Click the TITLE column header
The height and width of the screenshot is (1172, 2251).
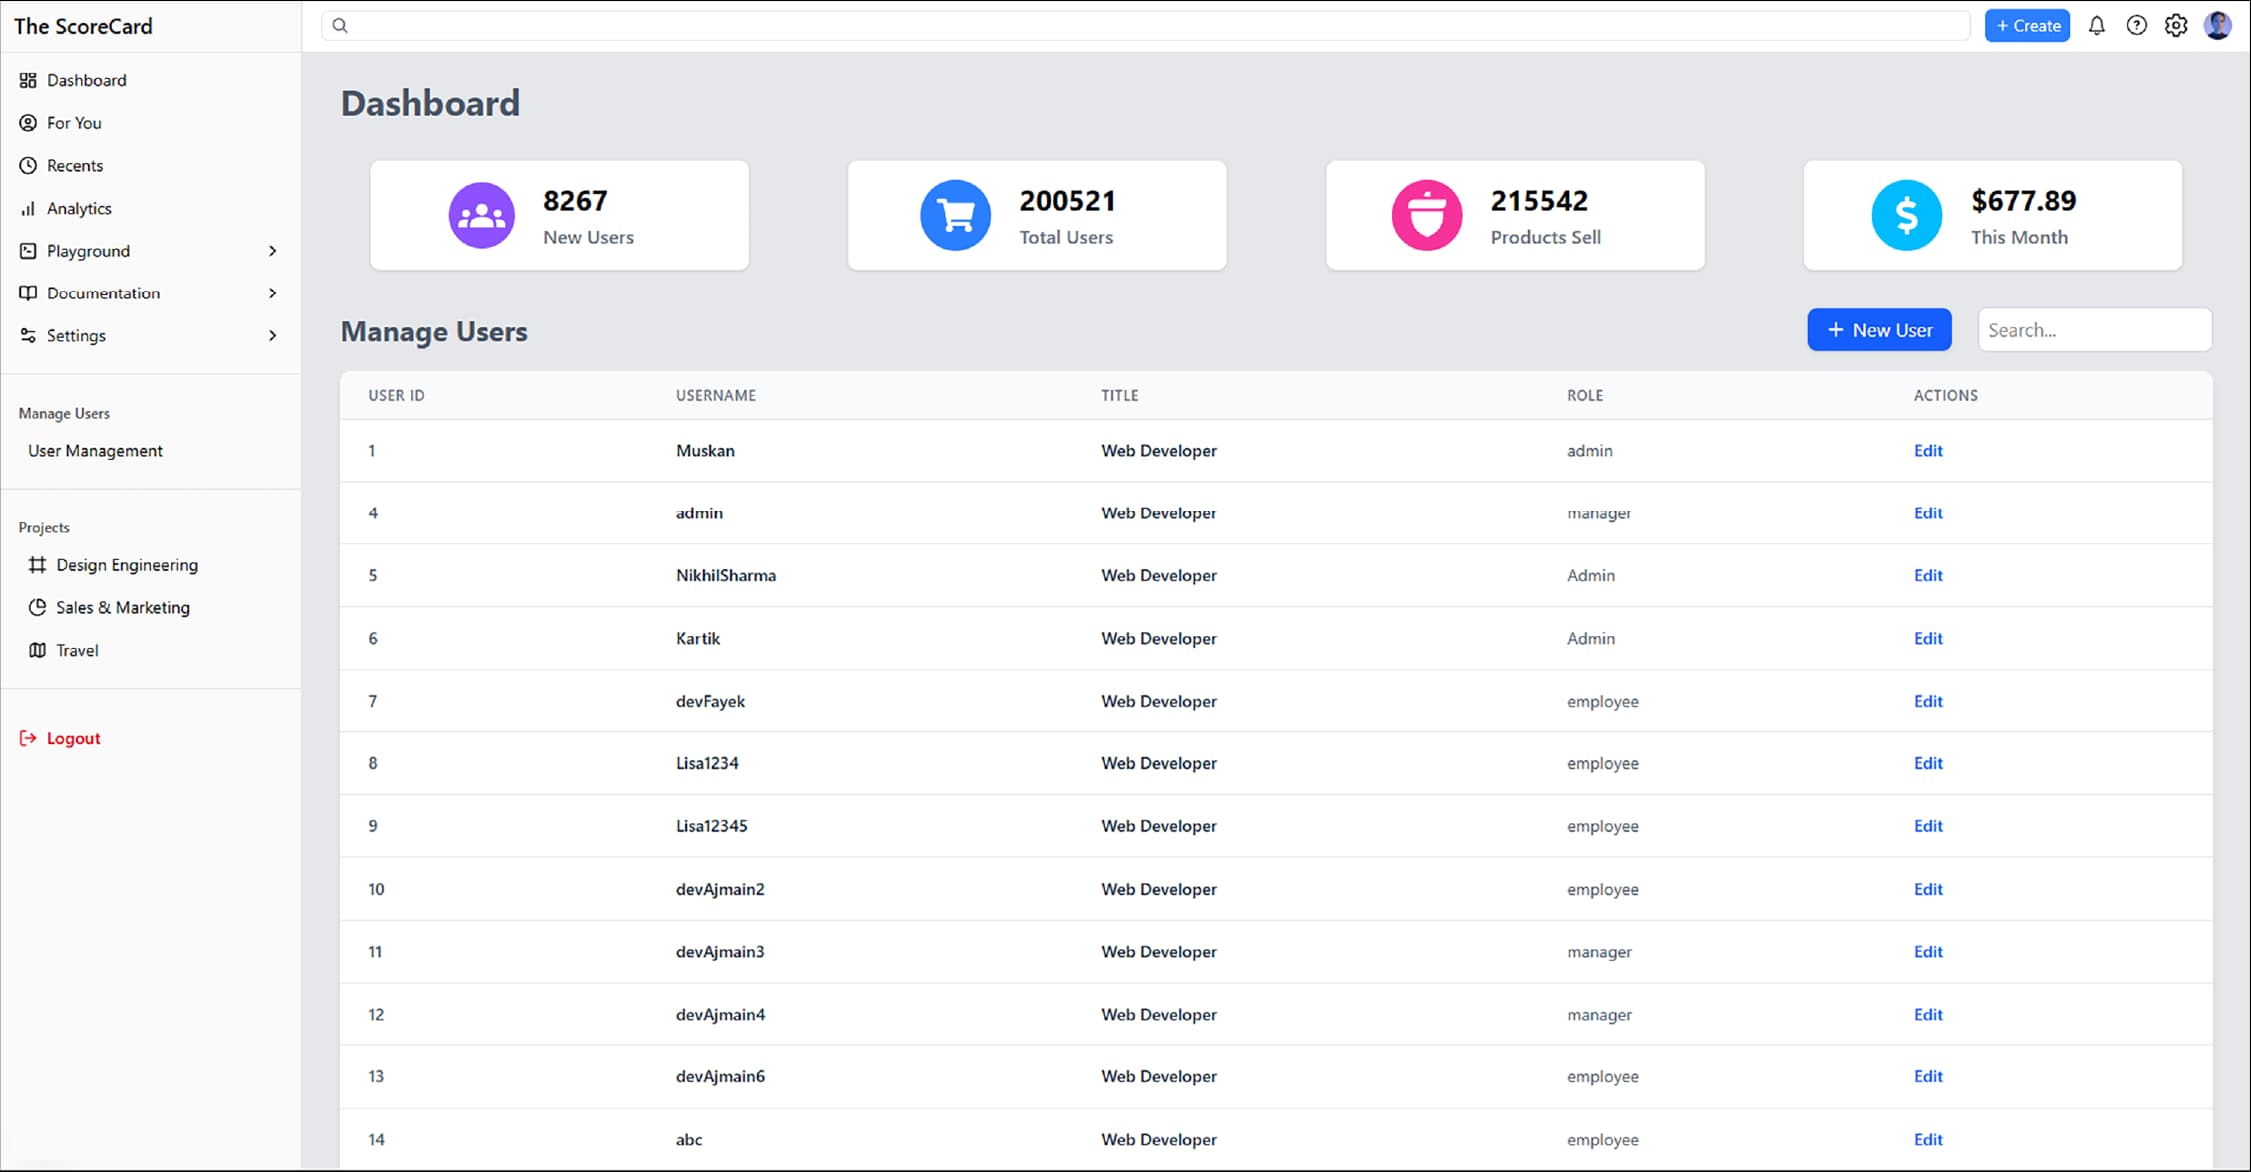click(1119, 396)
